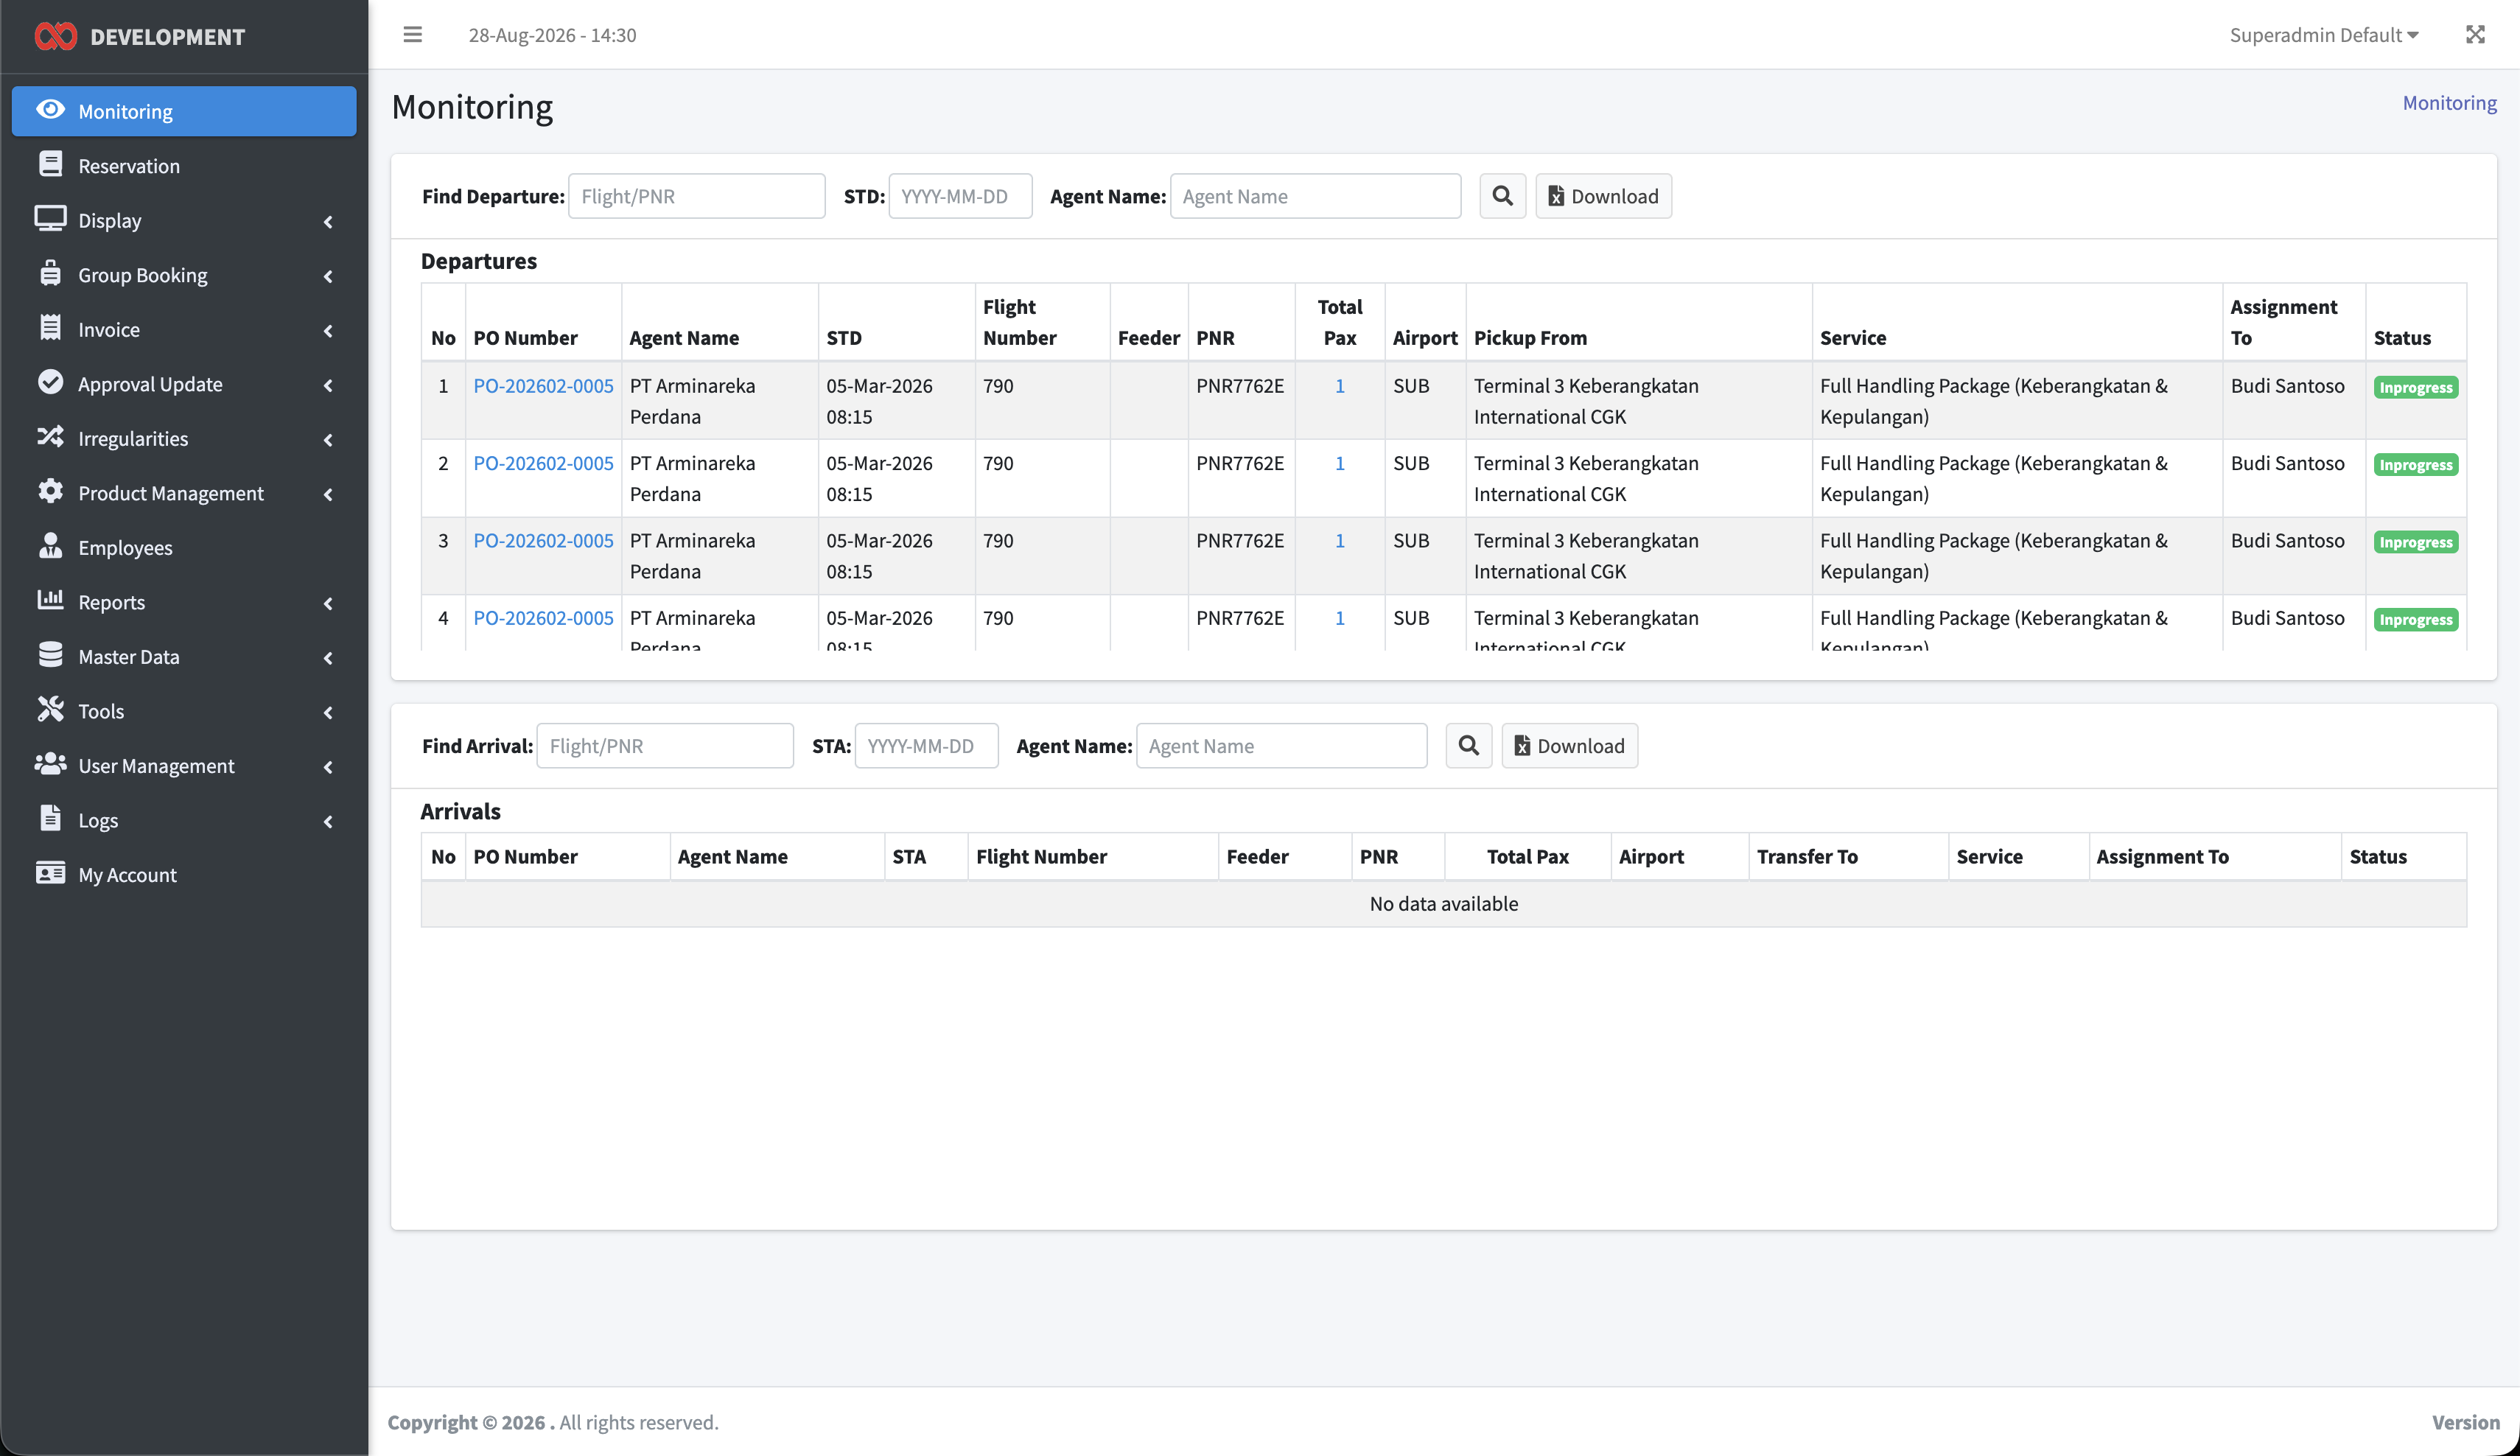Image resolution: width=2520 pixels, height=1456 pixels.
Task: Click Total Pax link in departures row 2
Action: (1339, 463)
